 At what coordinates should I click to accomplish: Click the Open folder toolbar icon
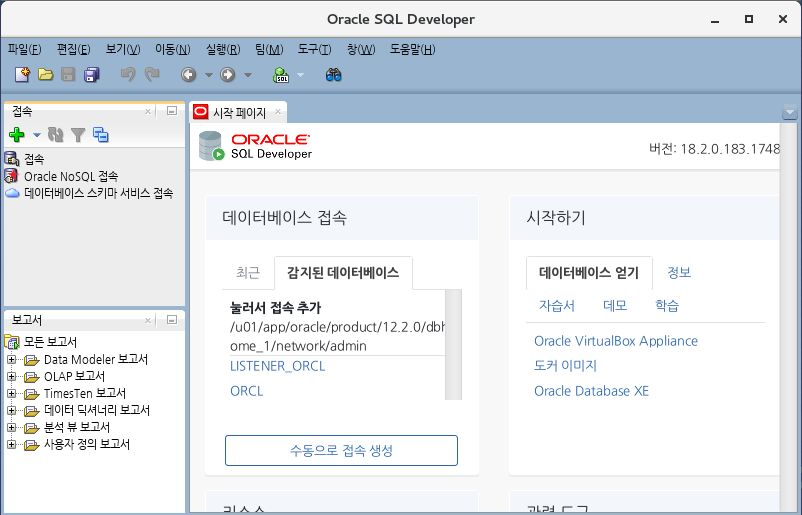[x=46, y=75]
